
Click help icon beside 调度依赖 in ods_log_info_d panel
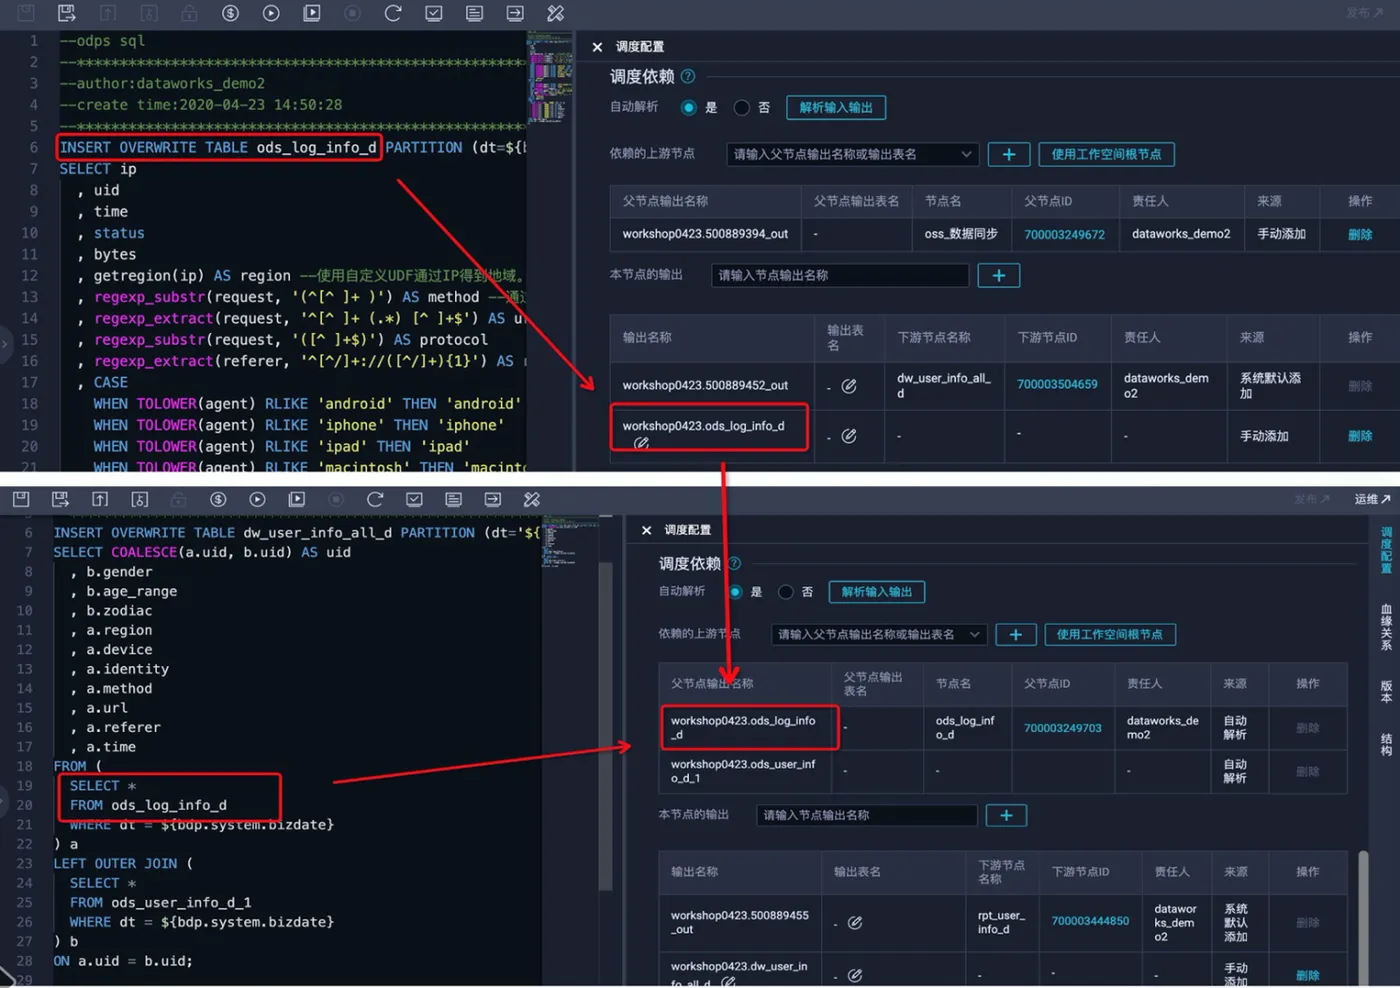coord(688,76)
